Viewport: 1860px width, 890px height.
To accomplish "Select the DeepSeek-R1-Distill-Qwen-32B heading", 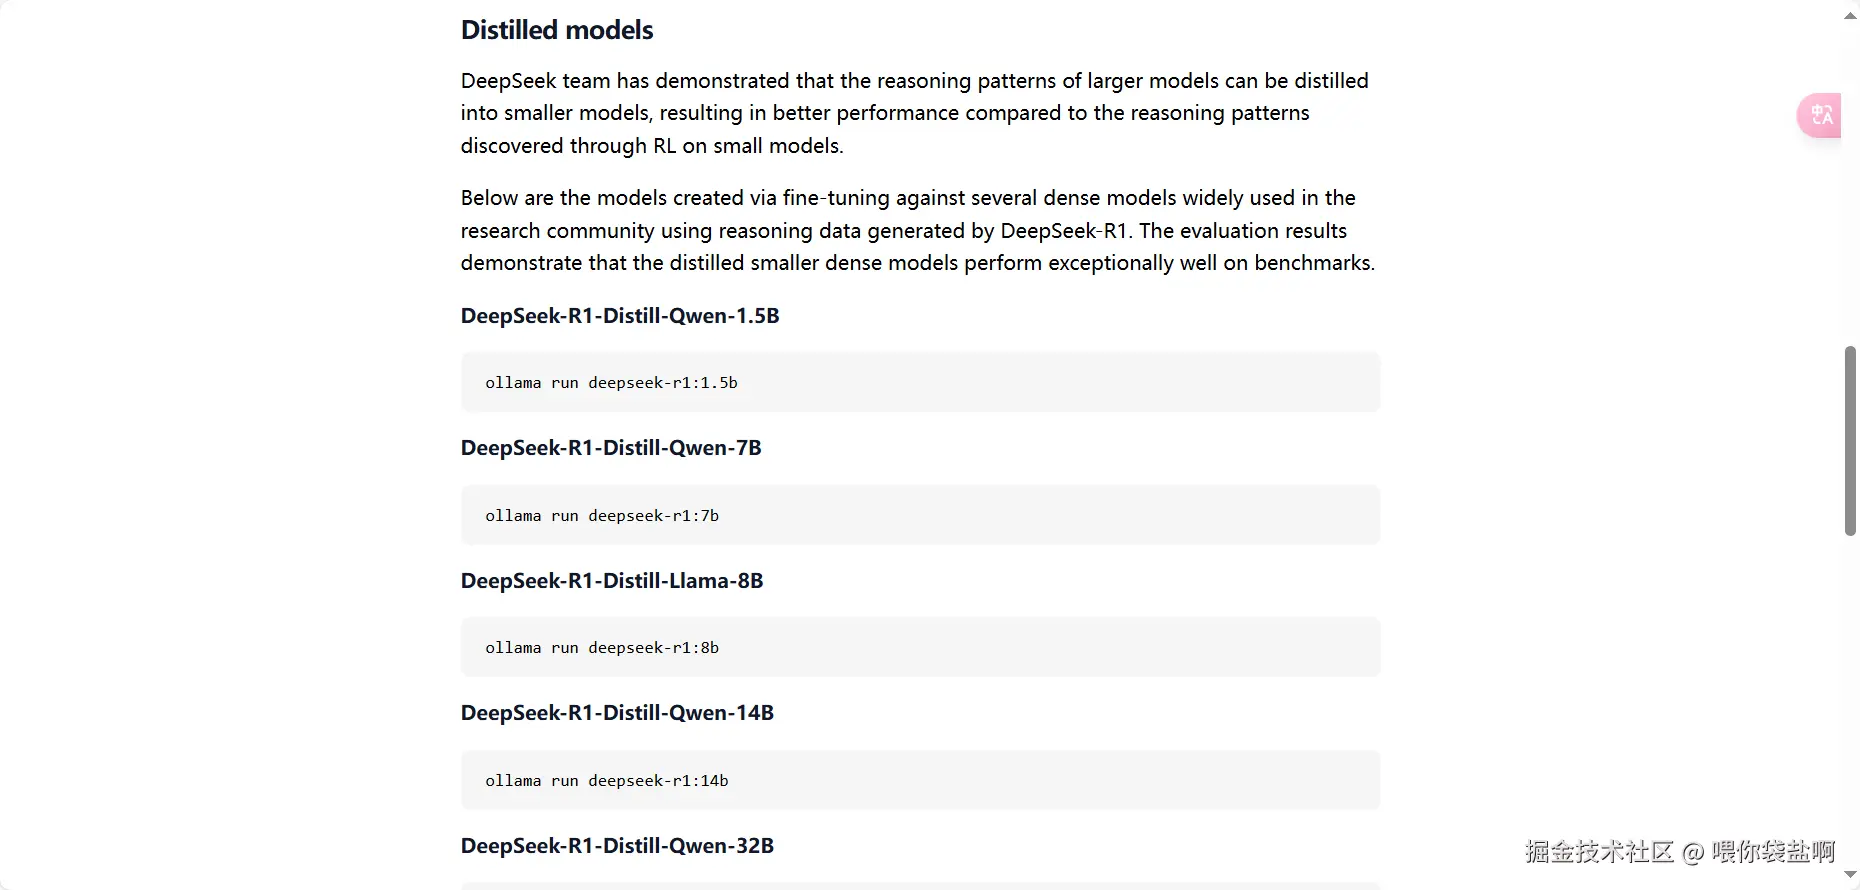I will click(x=617, y=846).
